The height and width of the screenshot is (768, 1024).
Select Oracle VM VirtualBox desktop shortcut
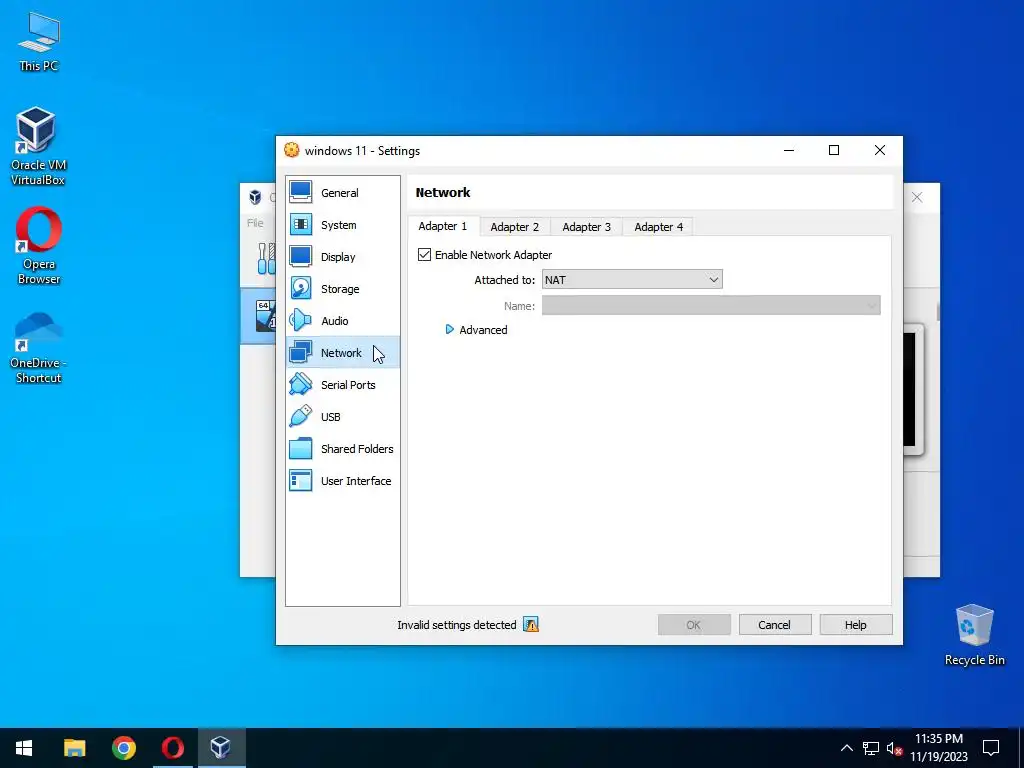(38, 147)
